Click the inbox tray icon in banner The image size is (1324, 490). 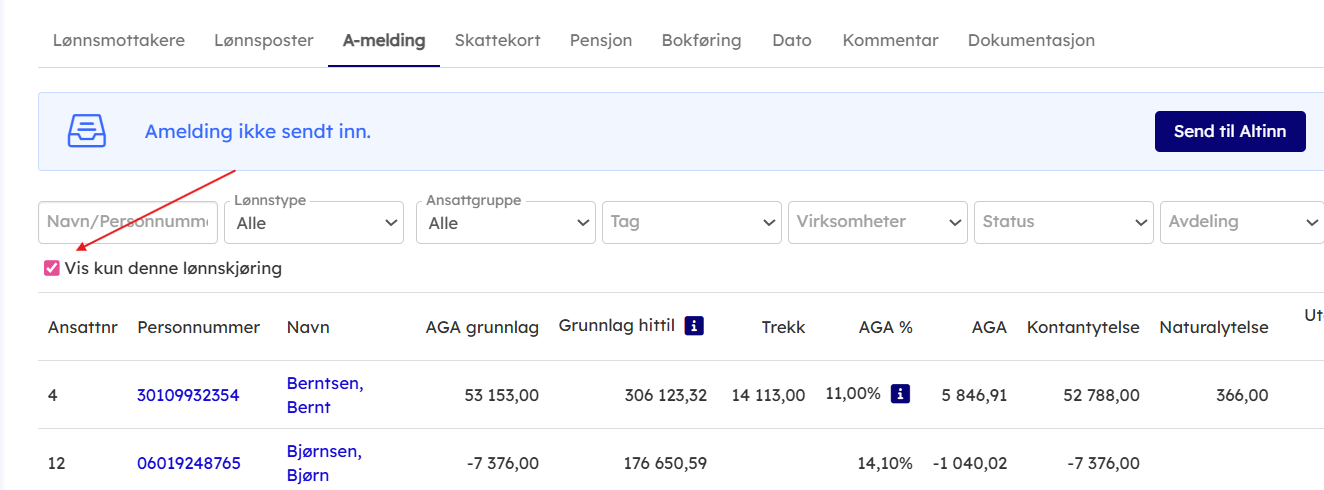click(x=87, y=131)
